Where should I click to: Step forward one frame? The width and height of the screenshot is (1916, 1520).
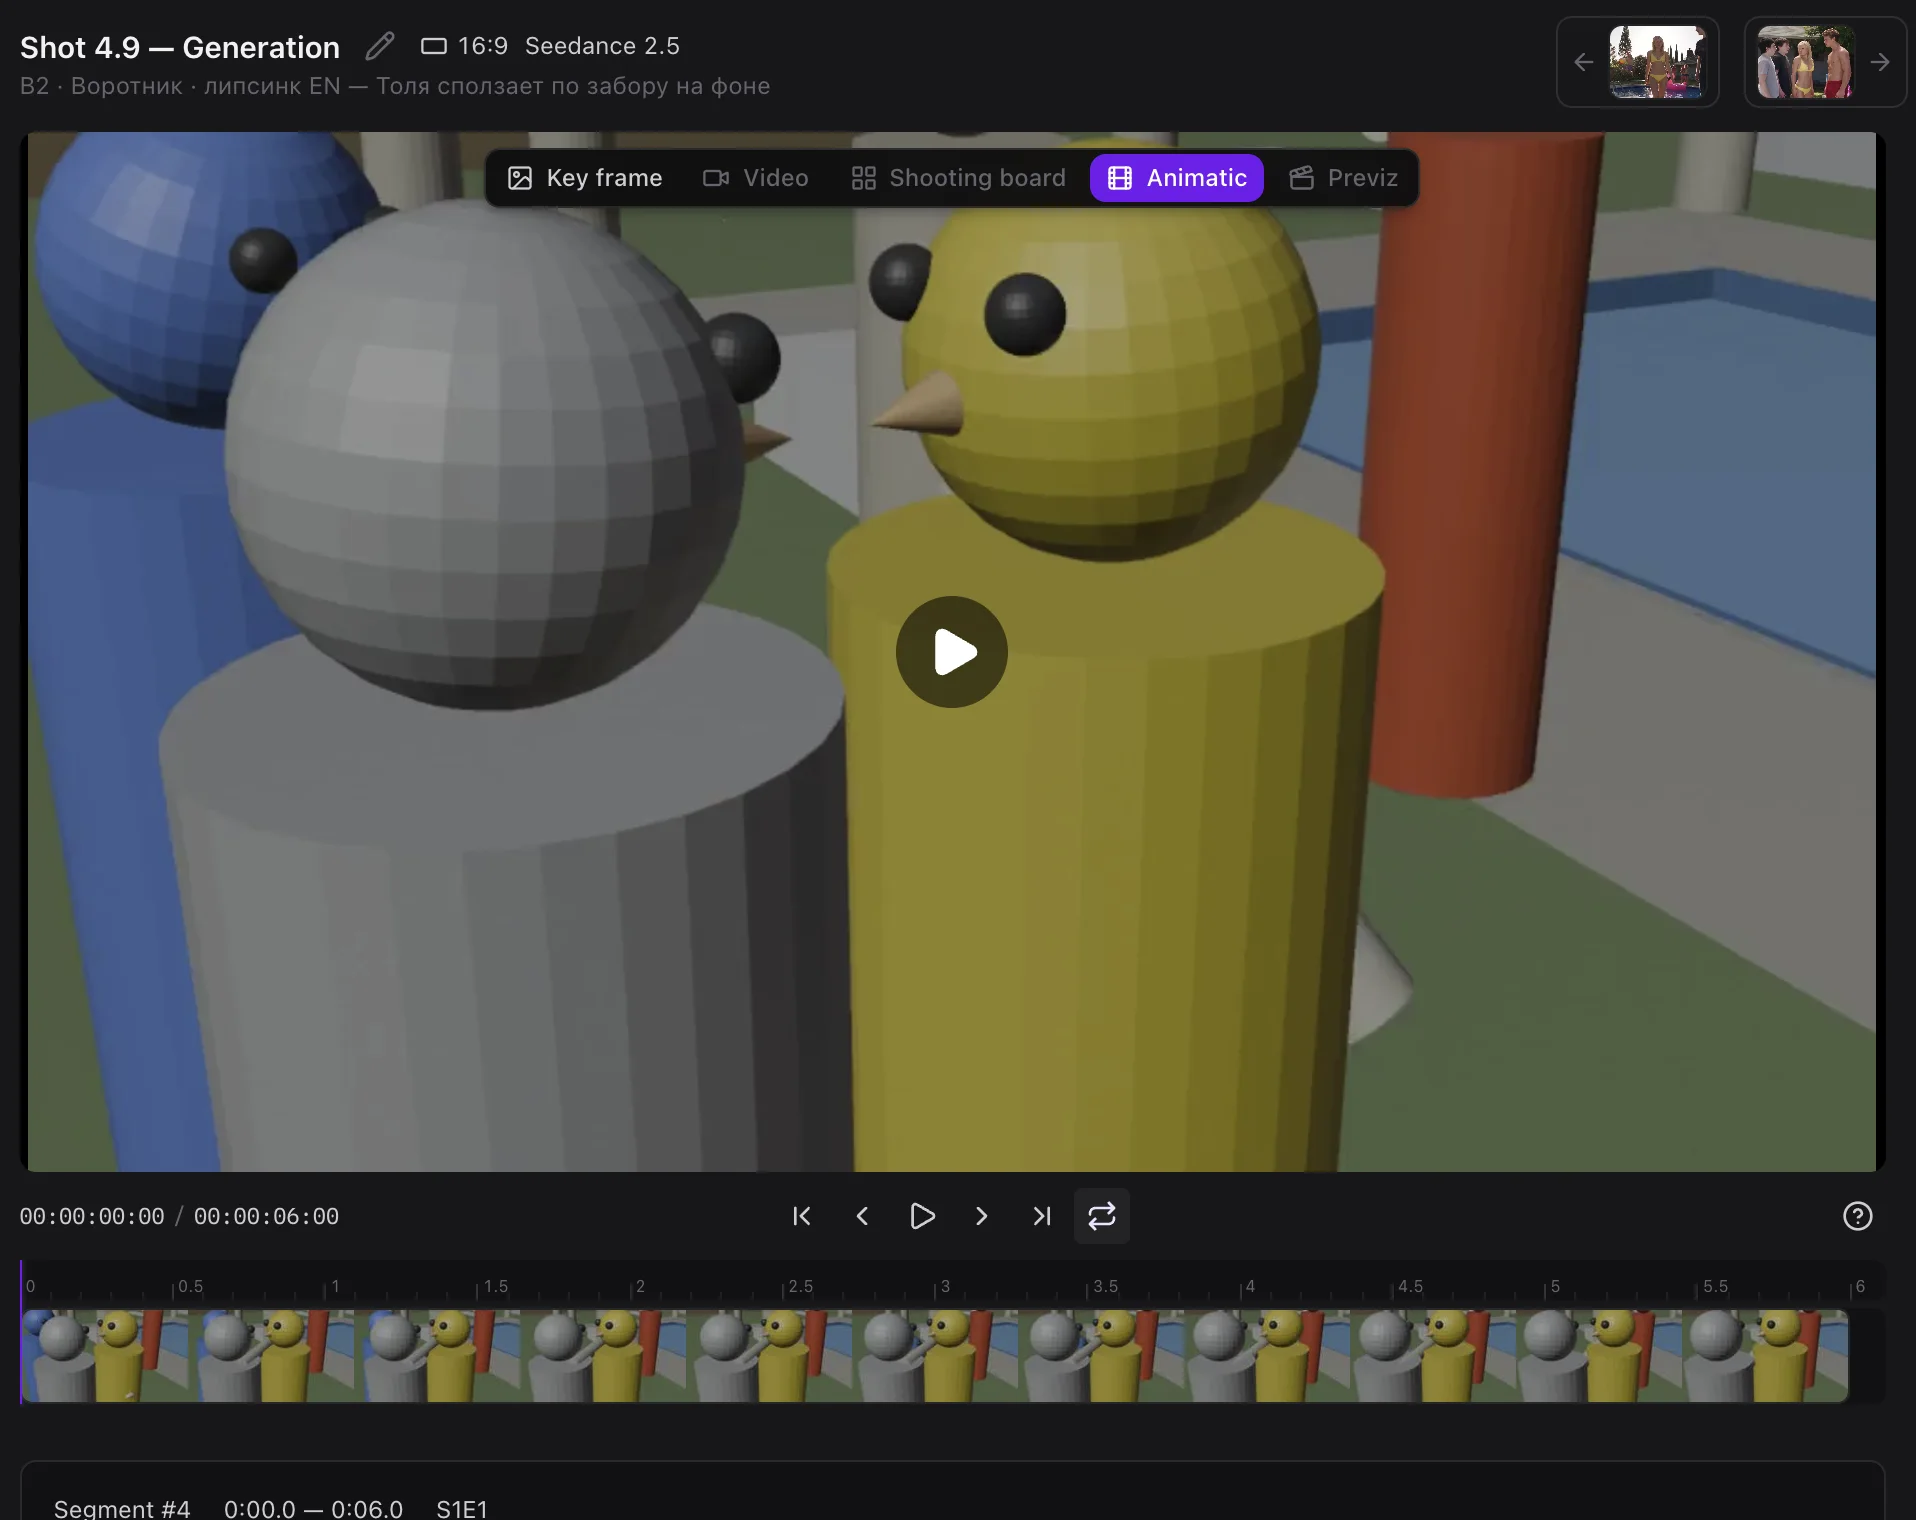click(x=982, y=1216)
